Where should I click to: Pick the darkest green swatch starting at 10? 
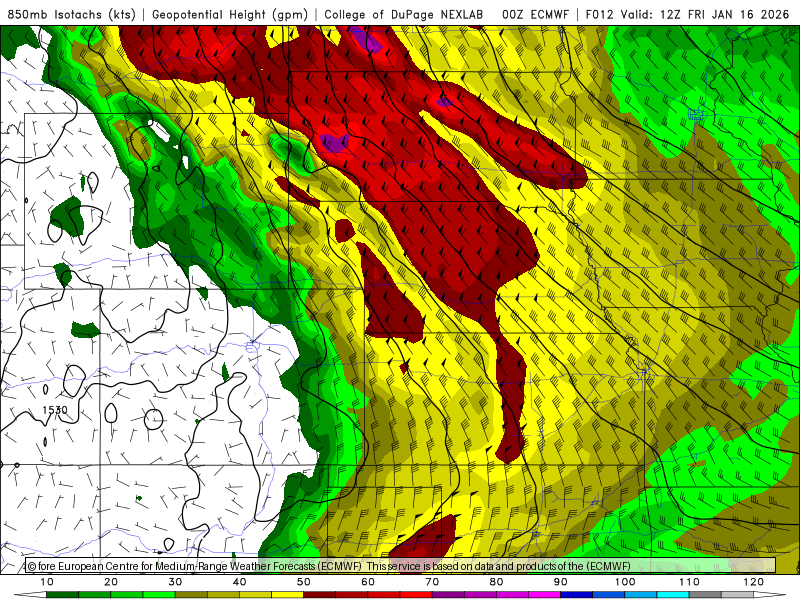click(62, 595)
